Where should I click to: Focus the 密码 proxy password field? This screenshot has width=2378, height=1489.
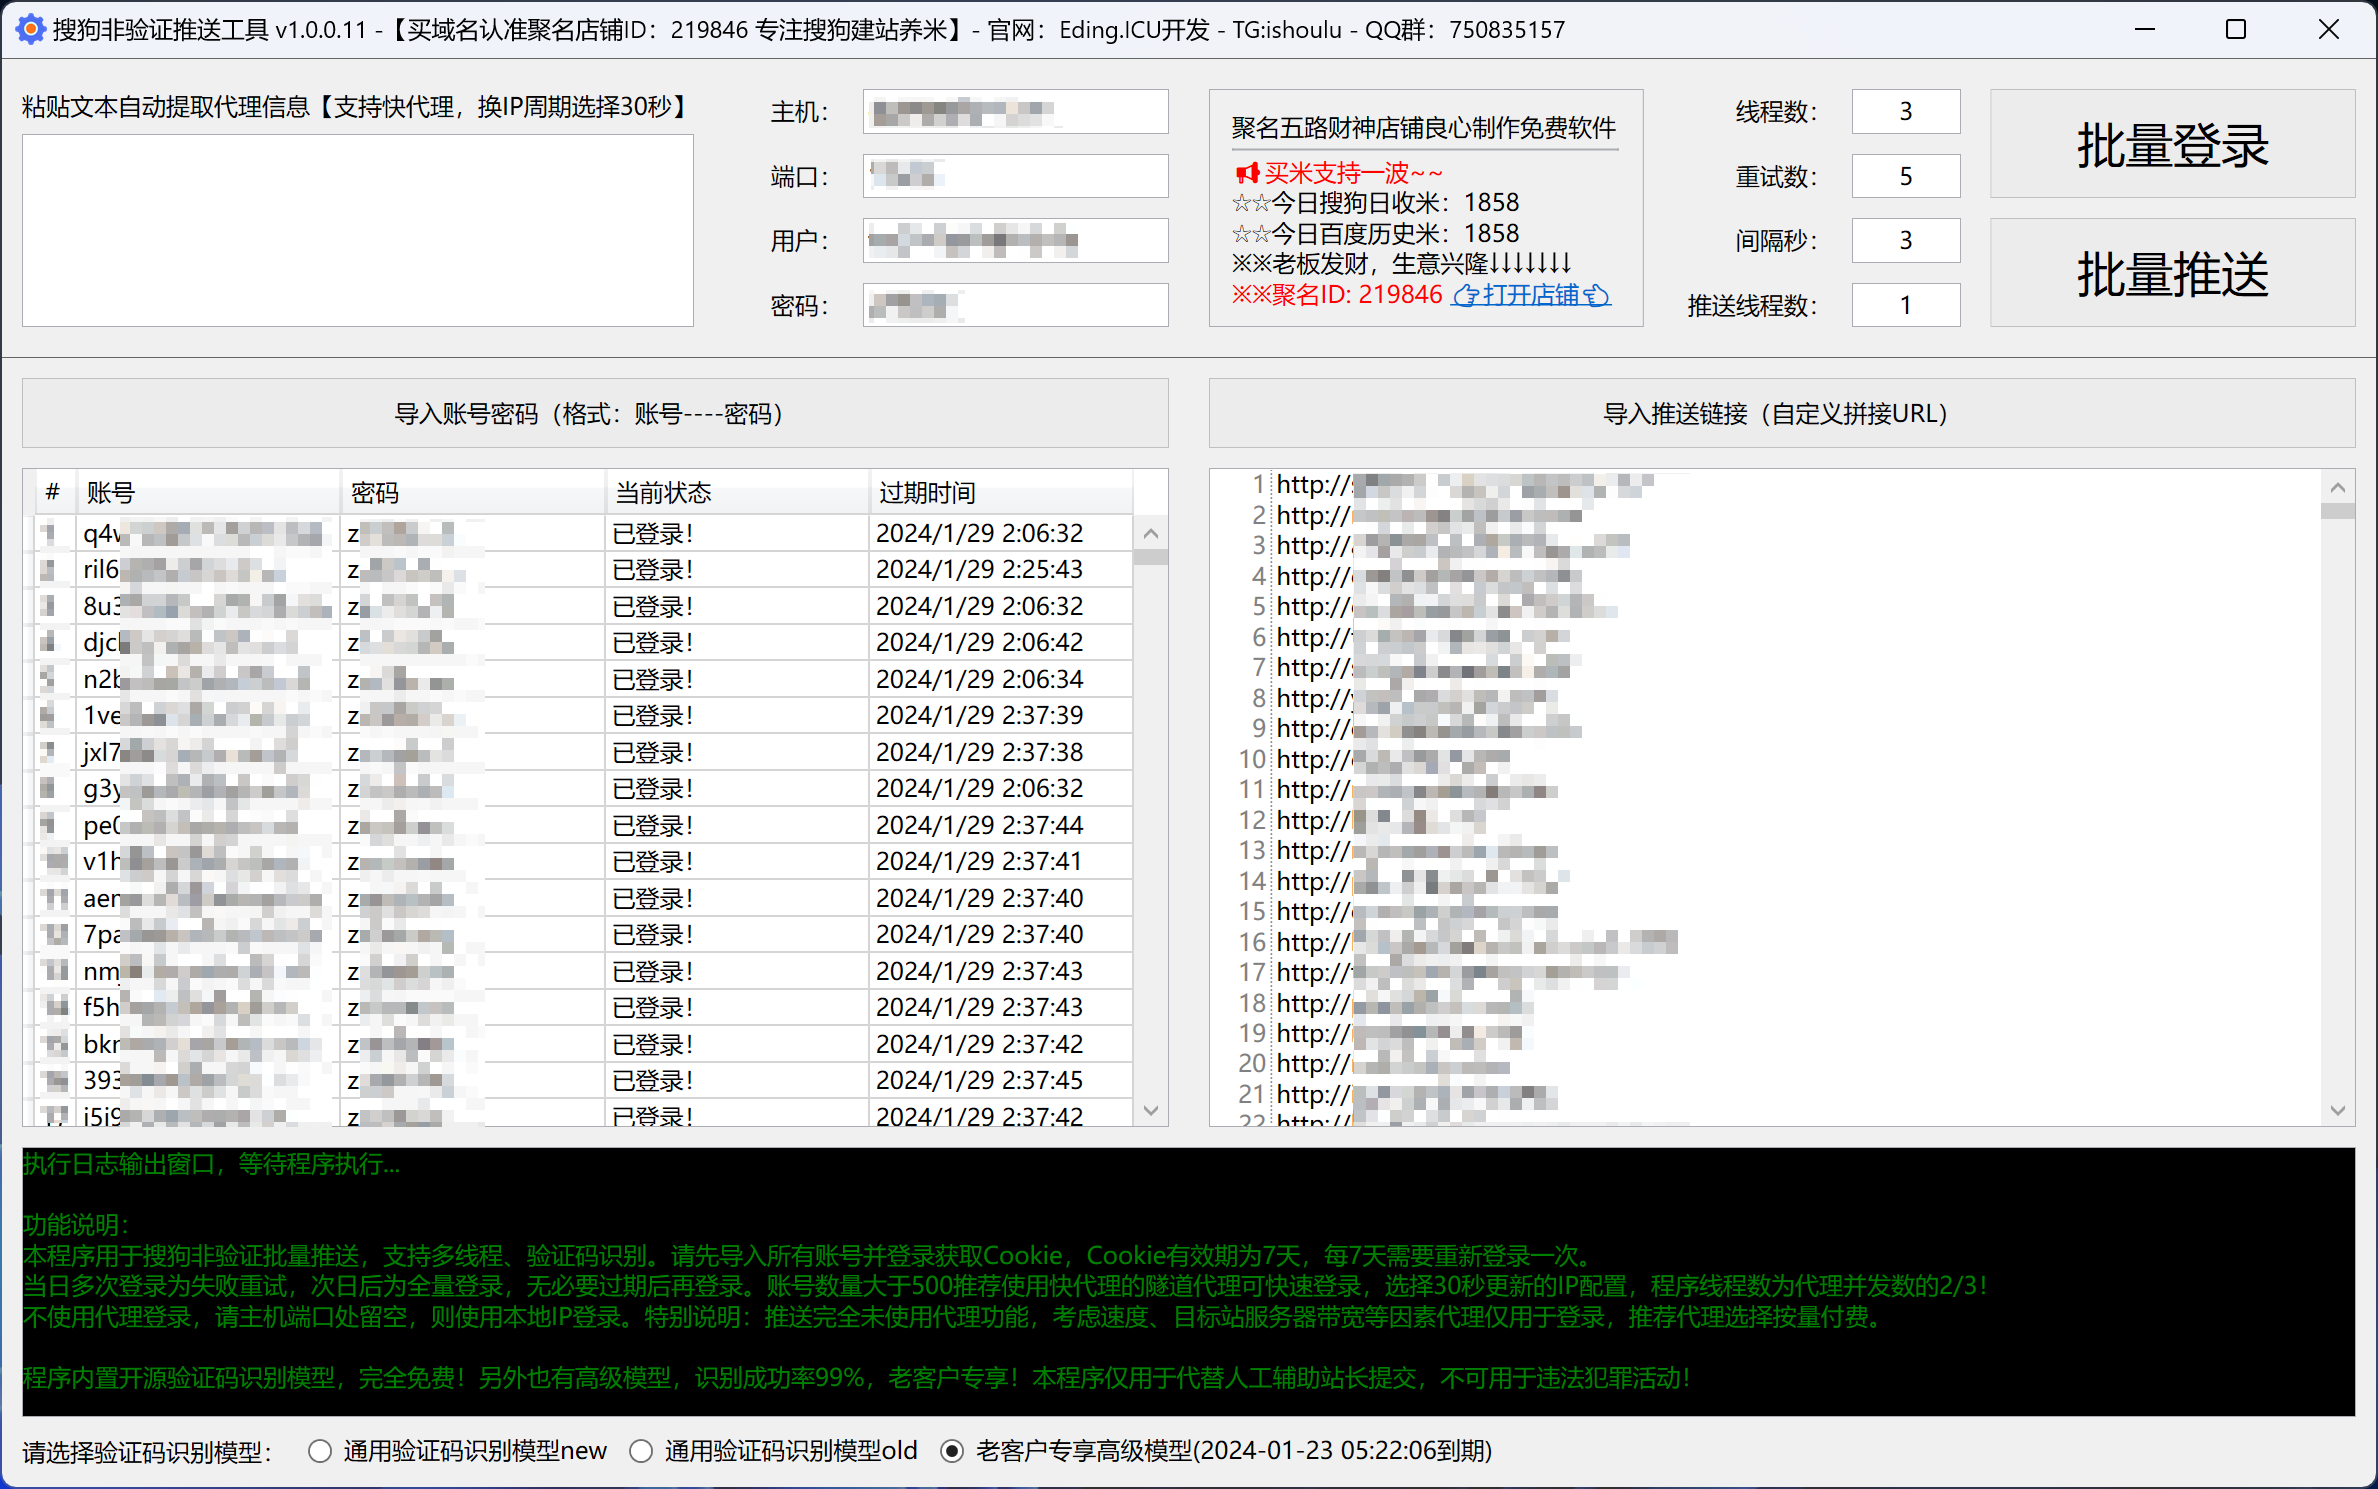[1015, 305]
